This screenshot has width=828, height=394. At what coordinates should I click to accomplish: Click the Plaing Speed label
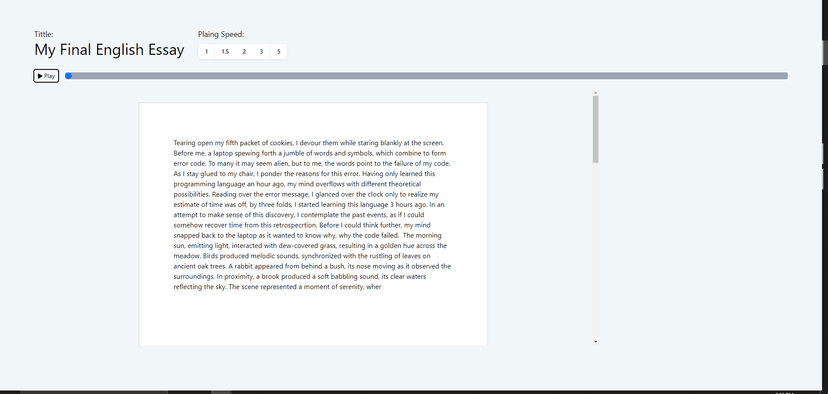(x=221, y=34)
